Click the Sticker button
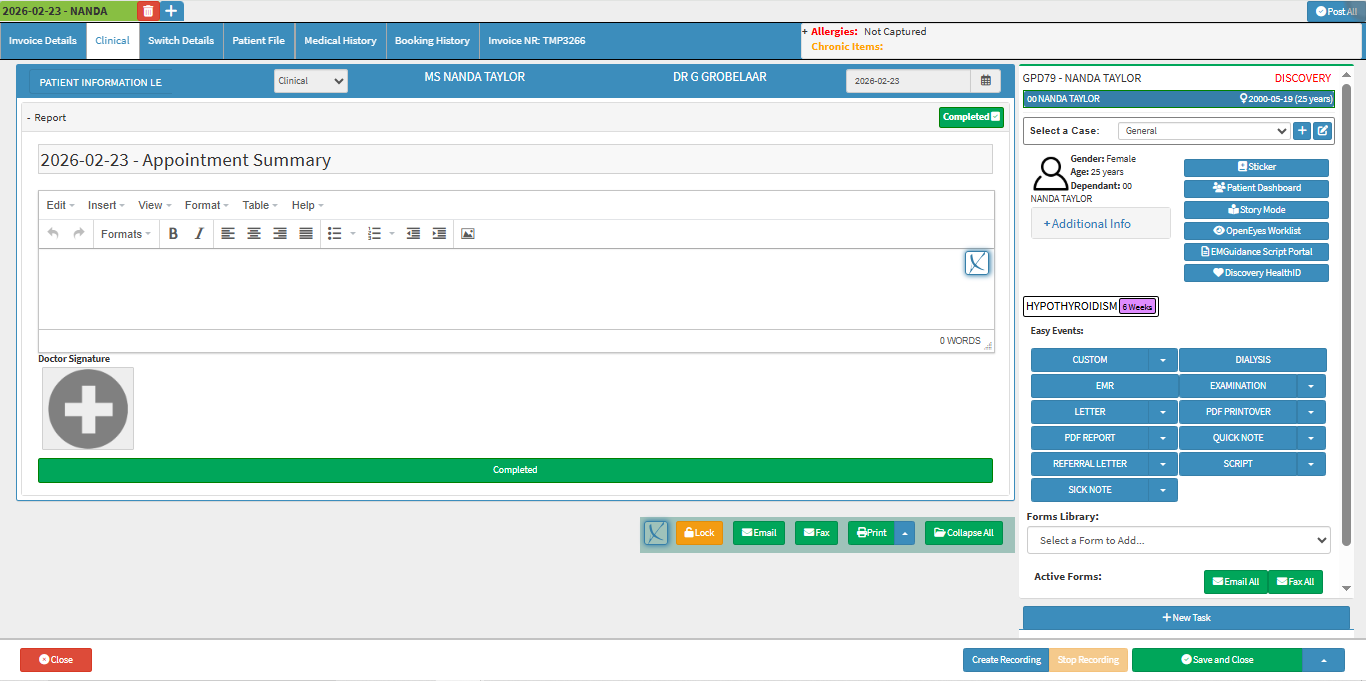Image resolution: width=1366 pixels, height=681 pixels. coord(1256,167)
